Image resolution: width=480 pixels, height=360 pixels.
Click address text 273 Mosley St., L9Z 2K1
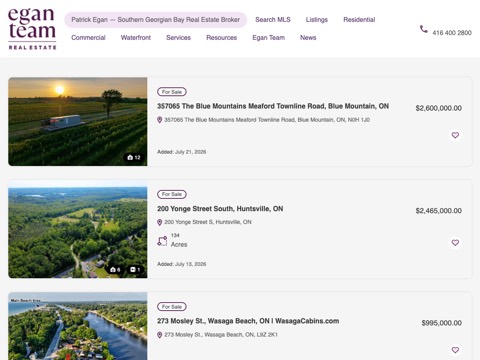pyautogui.click(x=221, y=335)
